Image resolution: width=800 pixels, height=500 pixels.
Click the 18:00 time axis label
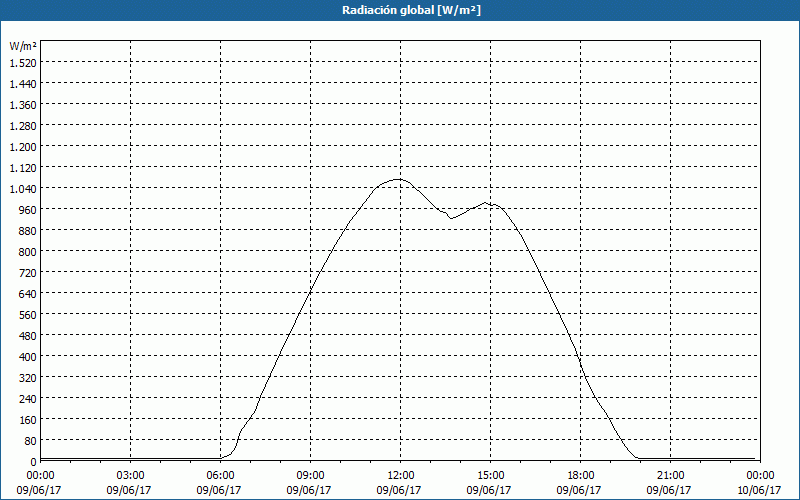tap(581, 476)
